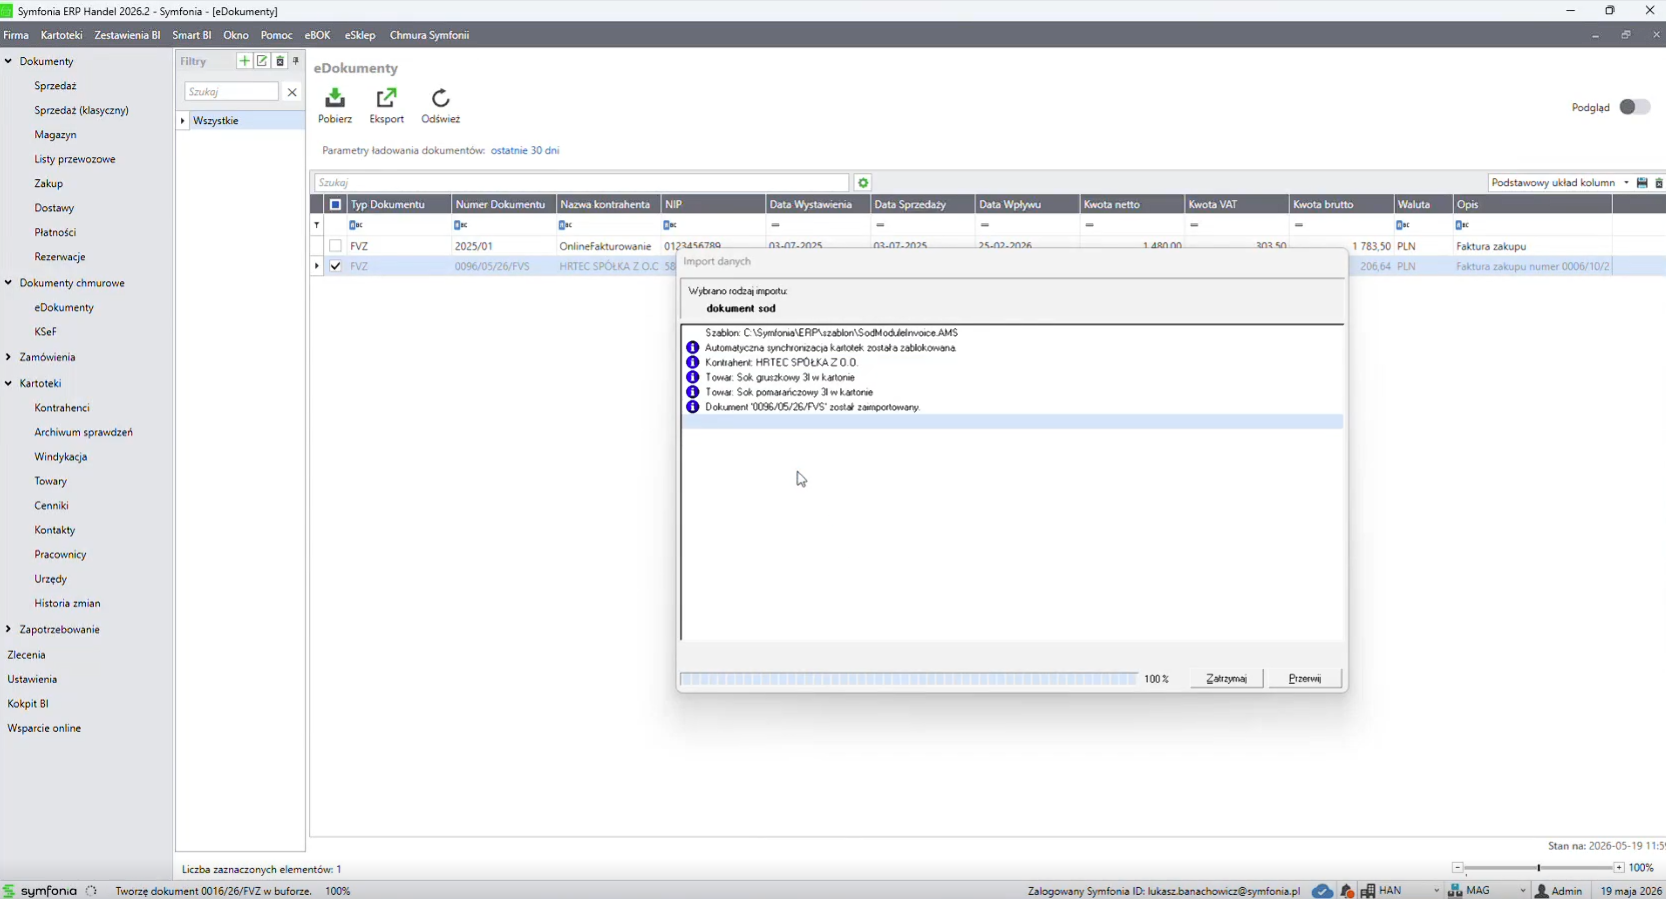Delete filter with trash icon in Filtry panel
The image size is (1666, 899).
(x=280, y=61)
